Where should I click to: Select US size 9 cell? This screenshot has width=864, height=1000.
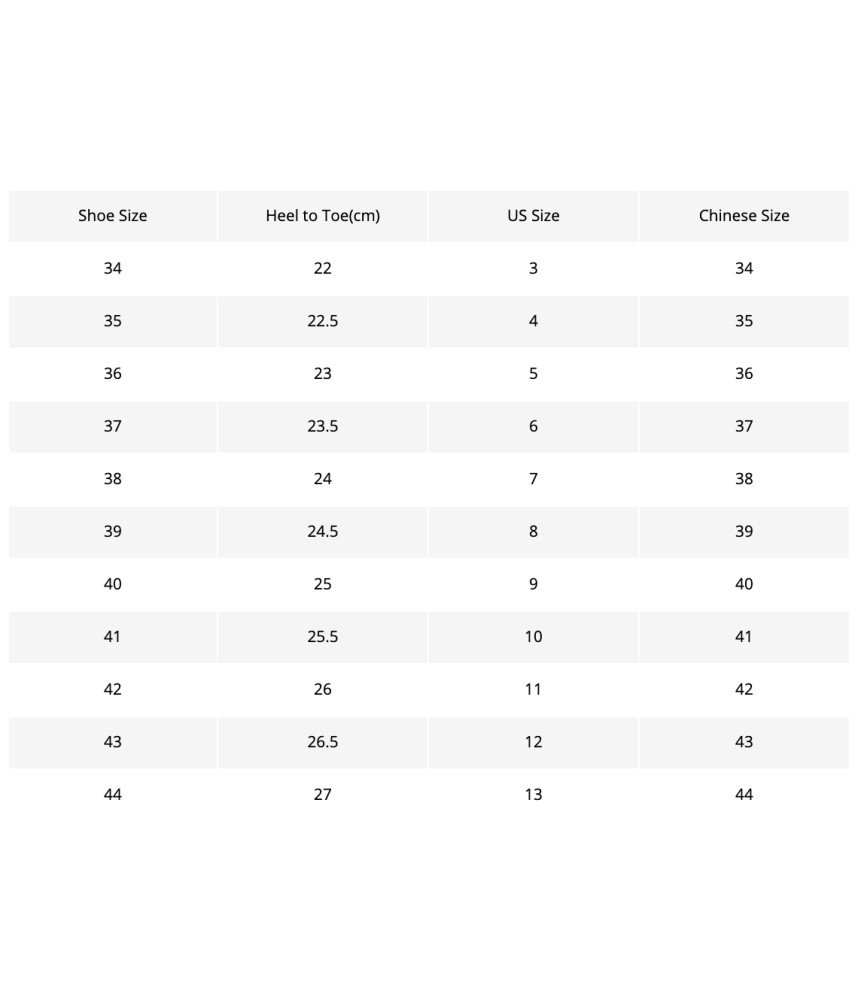[x=533, y=584]
